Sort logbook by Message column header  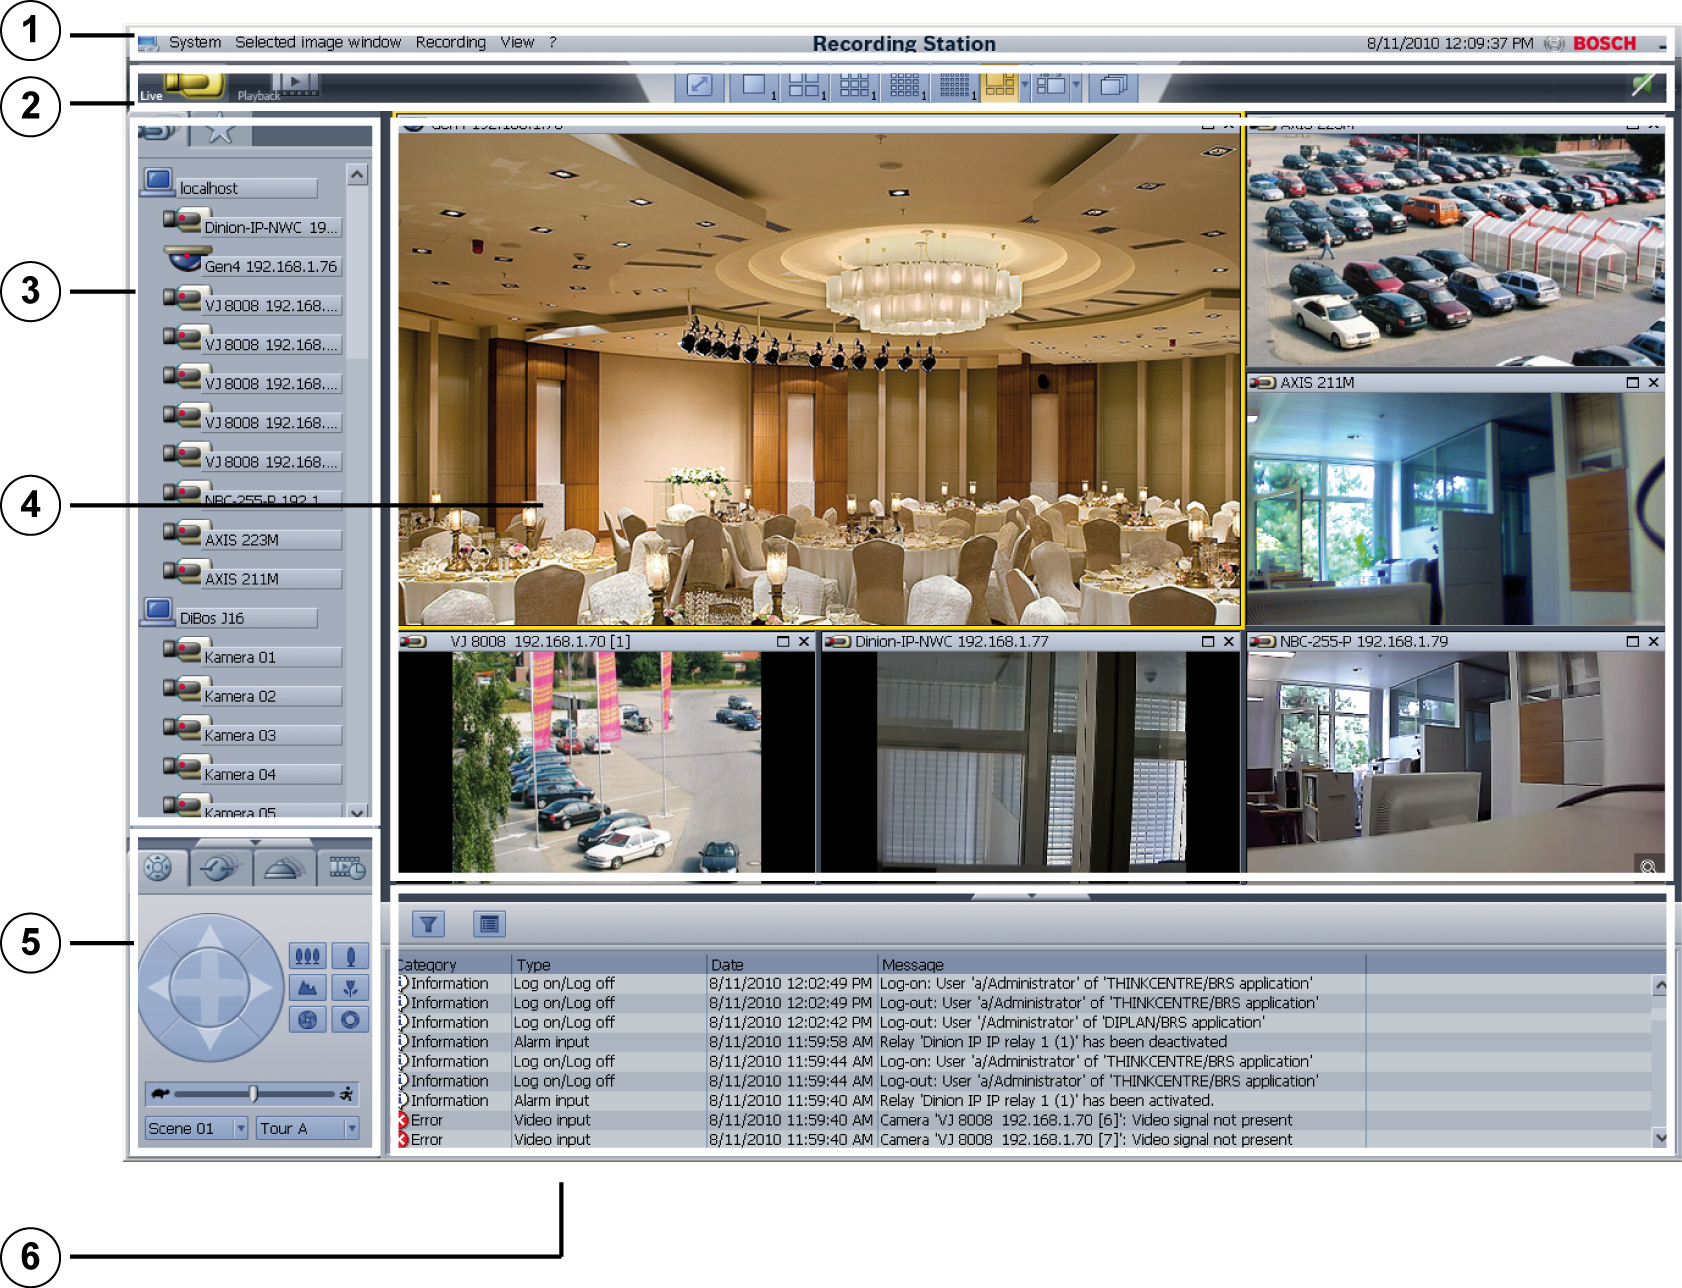click(1120, 965)
